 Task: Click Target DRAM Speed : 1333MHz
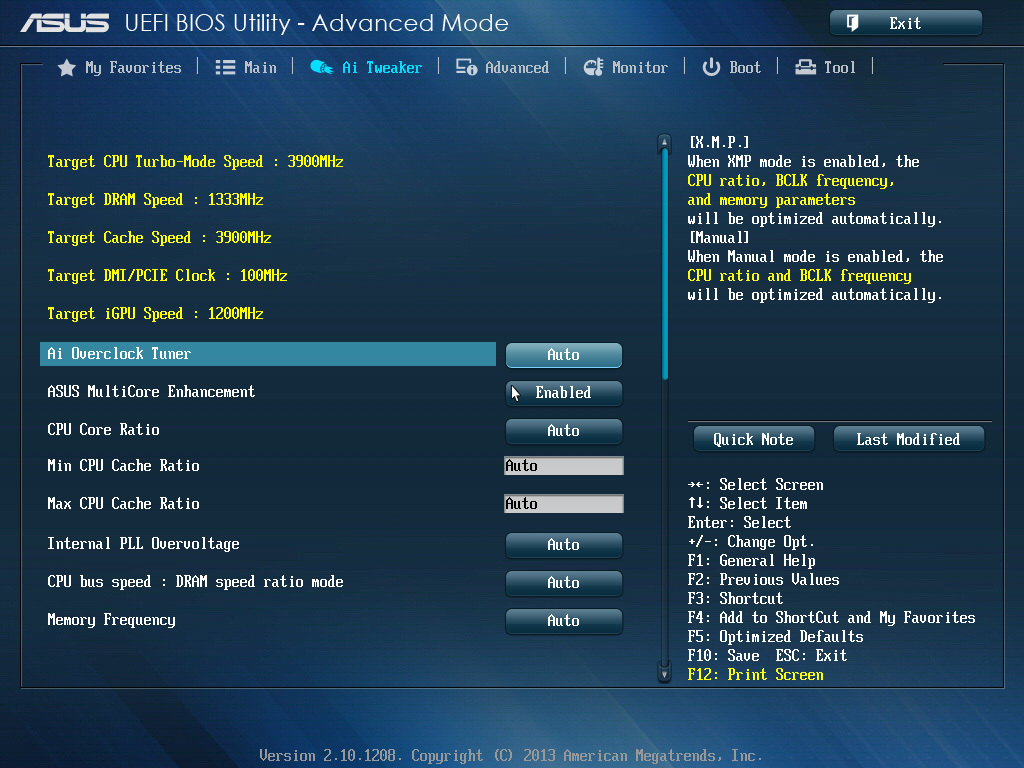pos(155,200)
